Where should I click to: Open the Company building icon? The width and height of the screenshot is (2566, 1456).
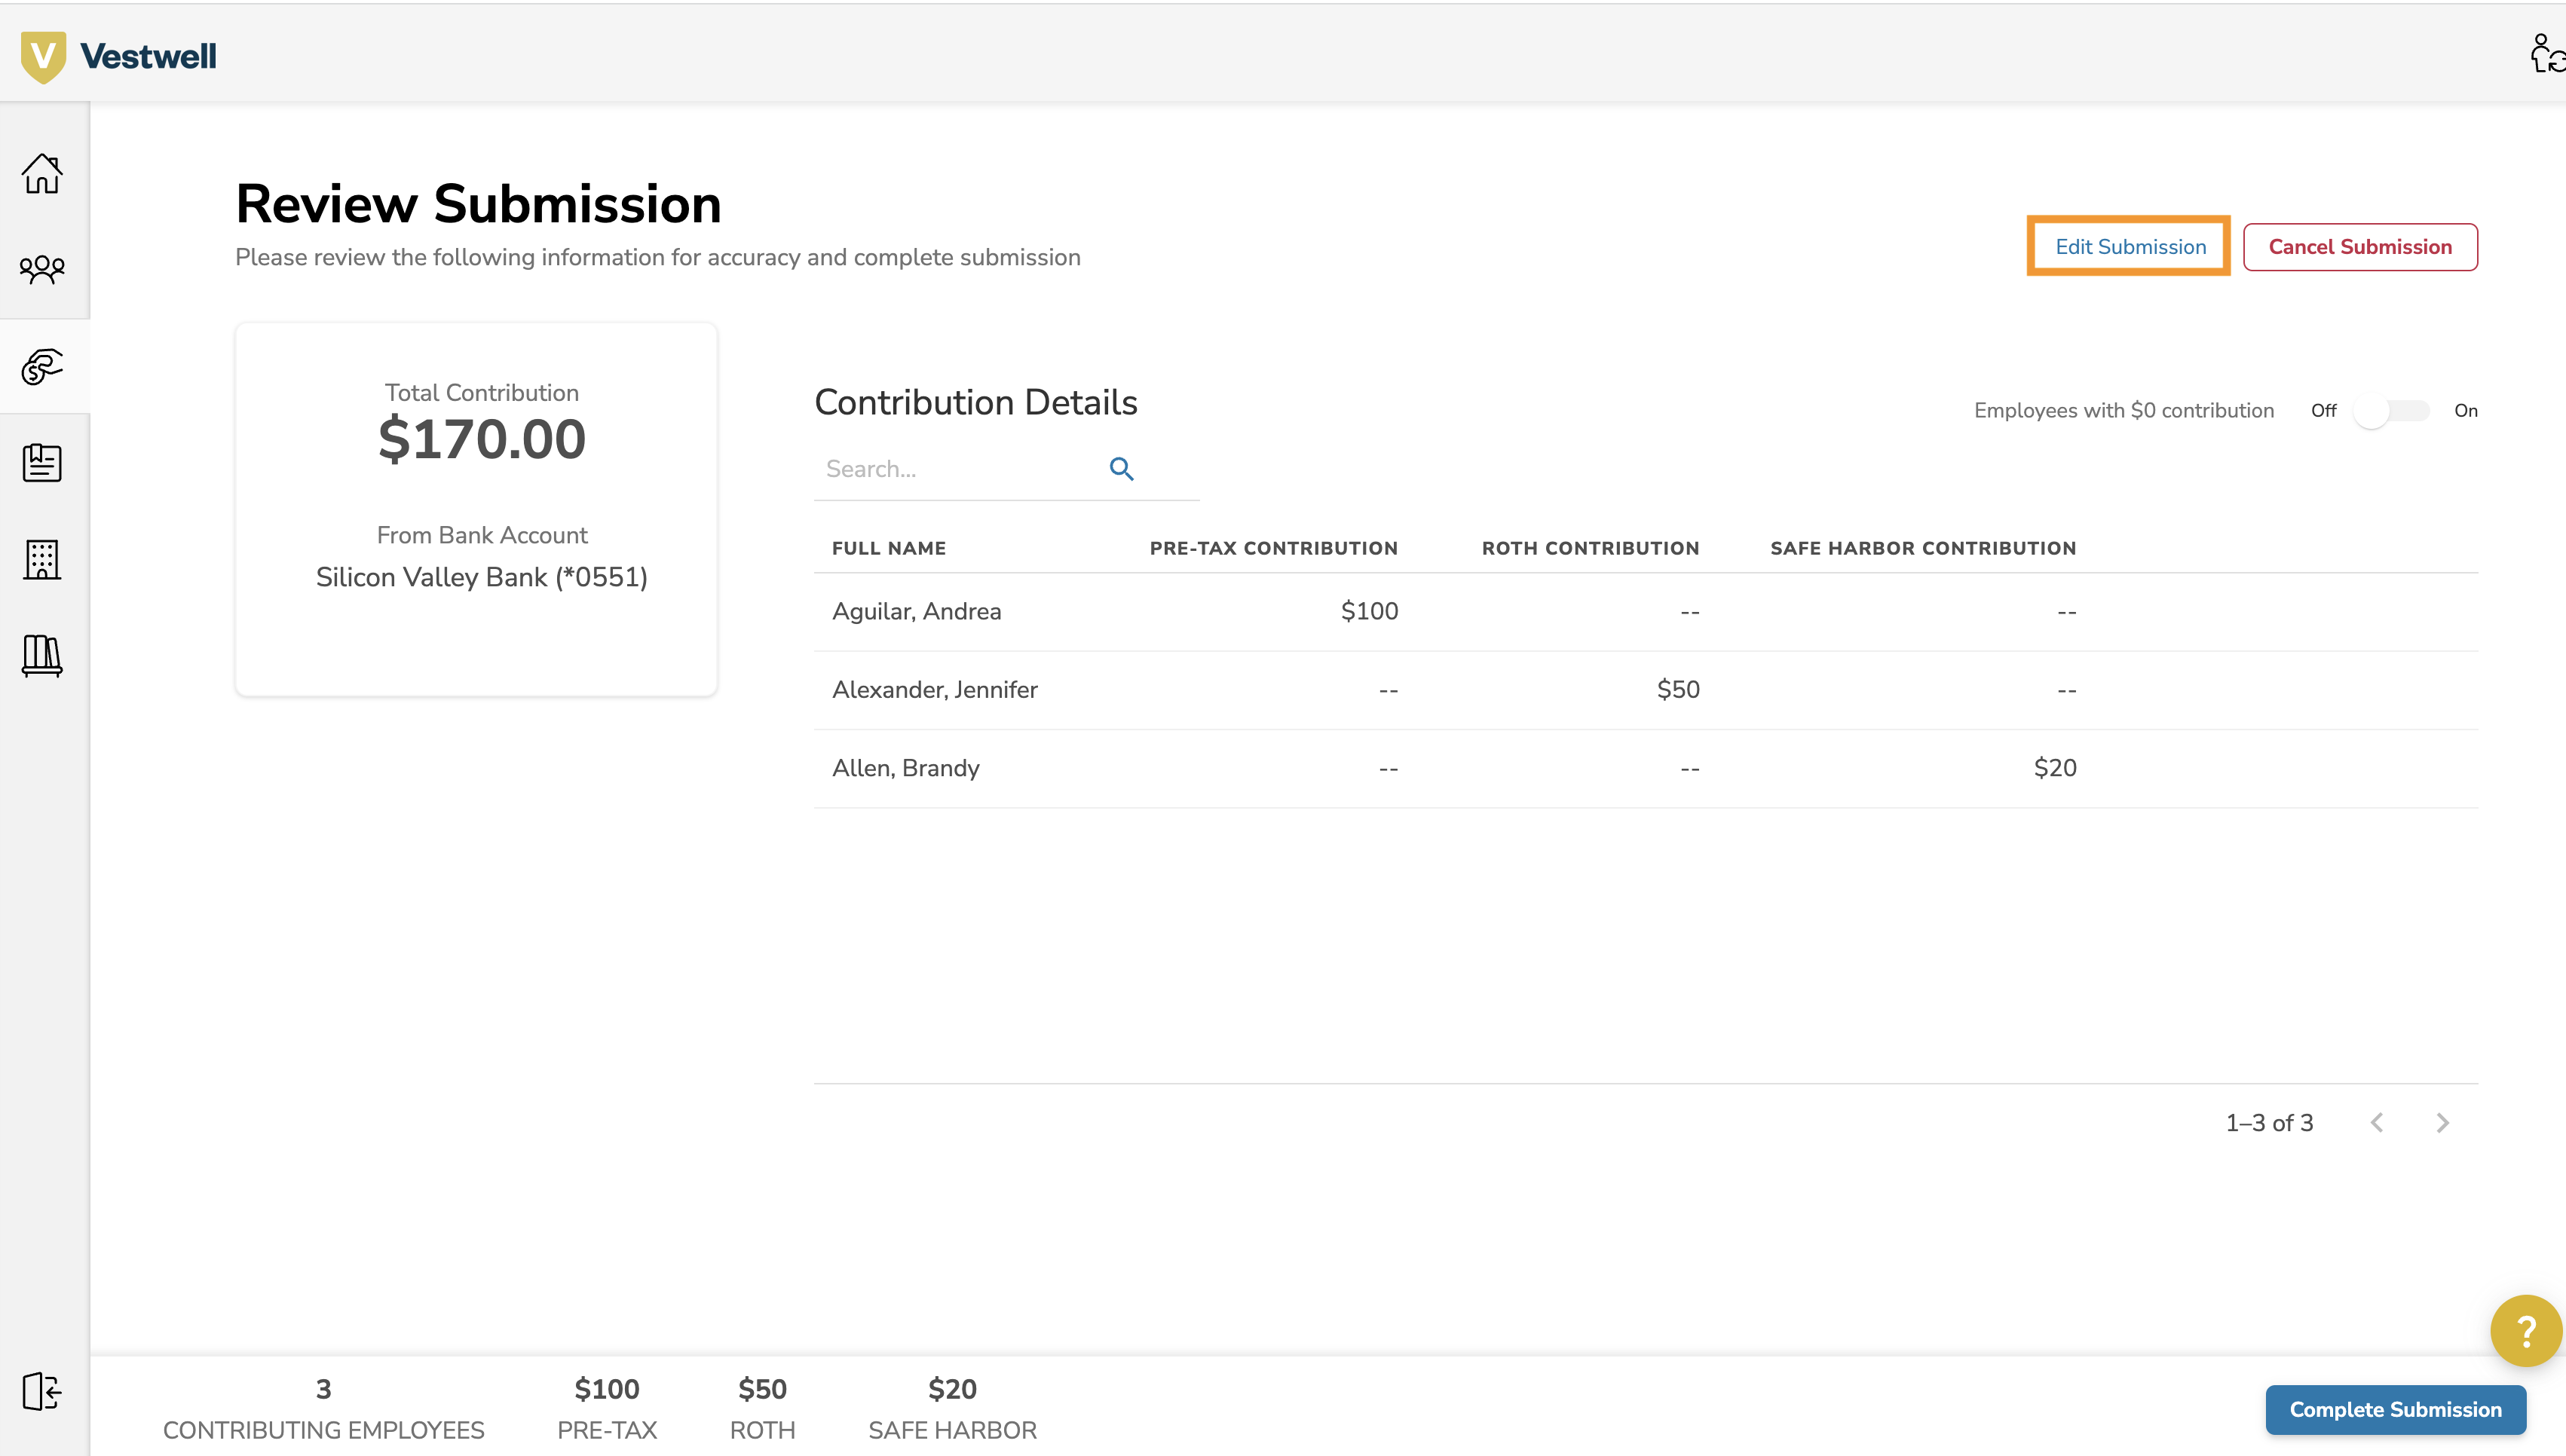click(42, 559)
